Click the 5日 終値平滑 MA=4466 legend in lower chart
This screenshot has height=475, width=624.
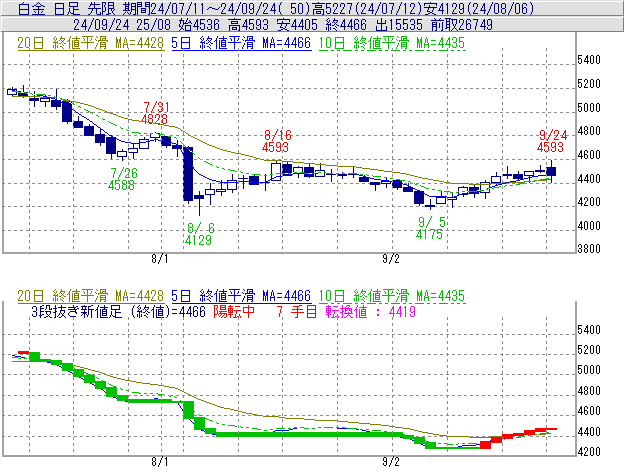pyautogui.click(x=241, y=296)
